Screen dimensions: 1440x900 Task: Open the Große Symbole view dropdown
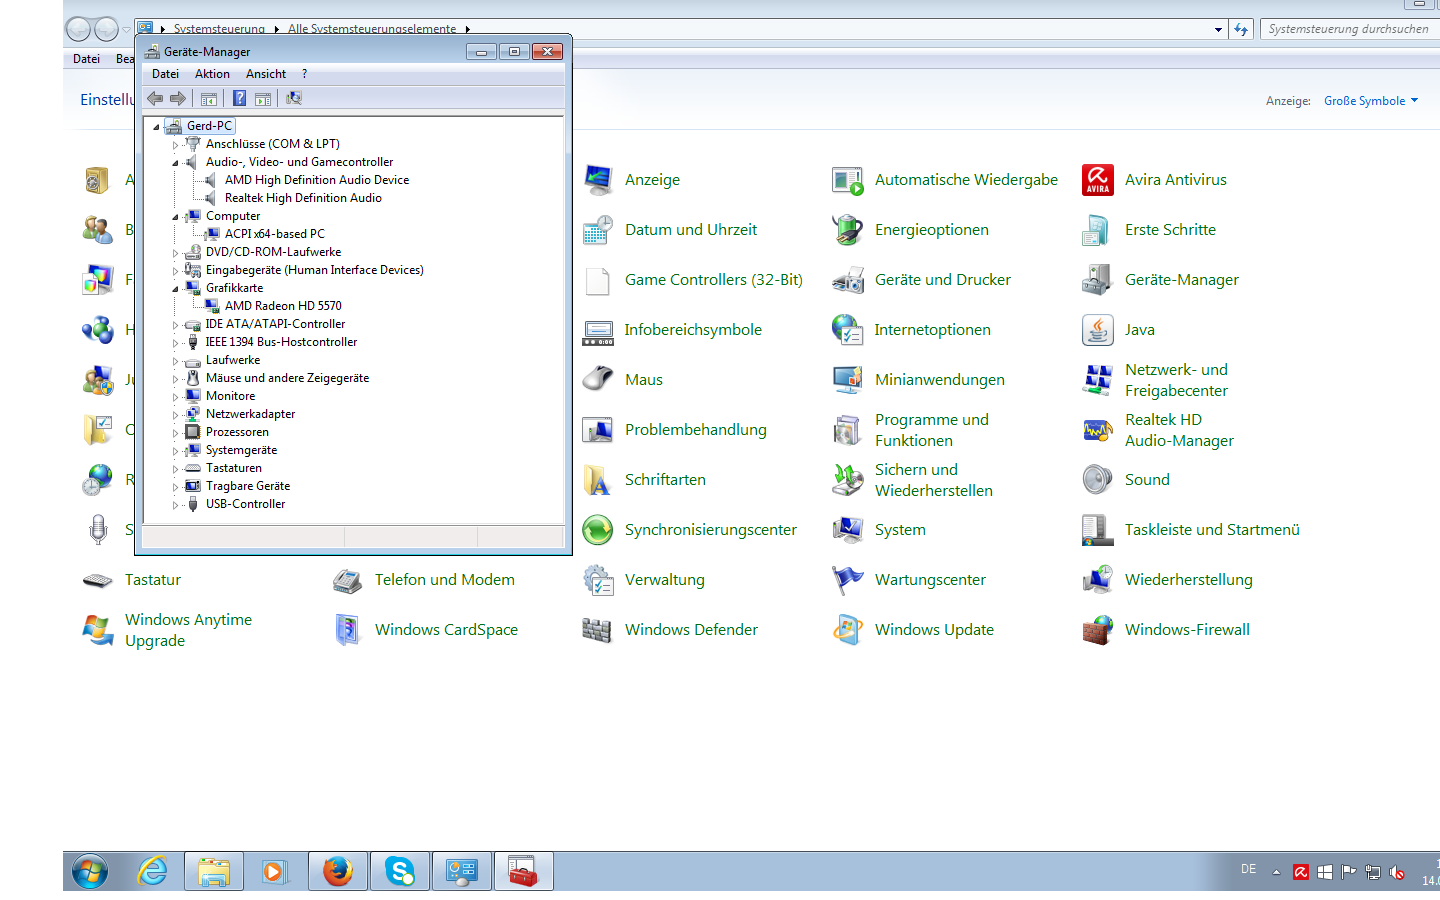coord(1370,101)
